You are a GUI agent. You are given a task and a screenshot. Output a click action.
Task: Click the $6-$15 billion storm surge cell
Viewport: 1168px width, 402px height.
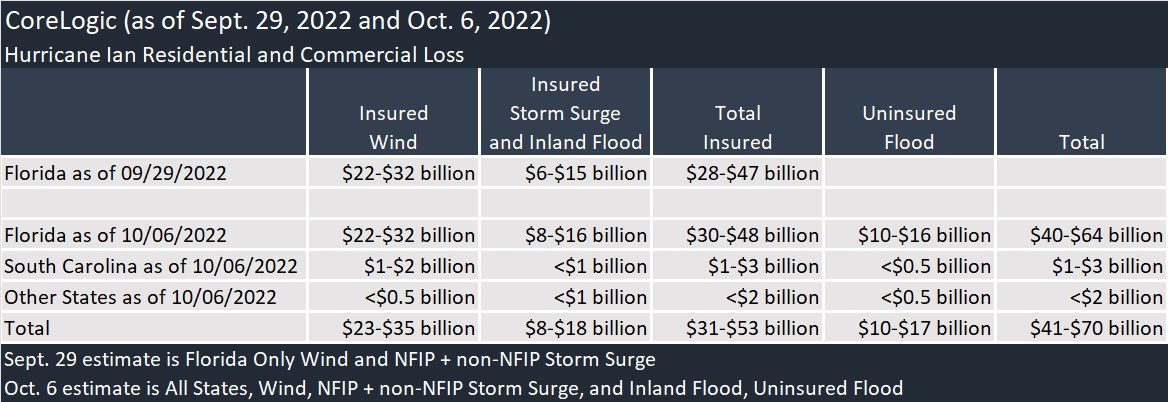click(586, 173)
